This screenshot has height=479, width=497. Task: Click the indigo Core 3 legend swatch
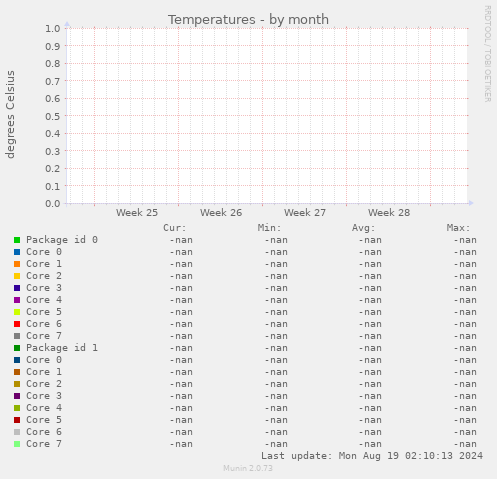17,288
